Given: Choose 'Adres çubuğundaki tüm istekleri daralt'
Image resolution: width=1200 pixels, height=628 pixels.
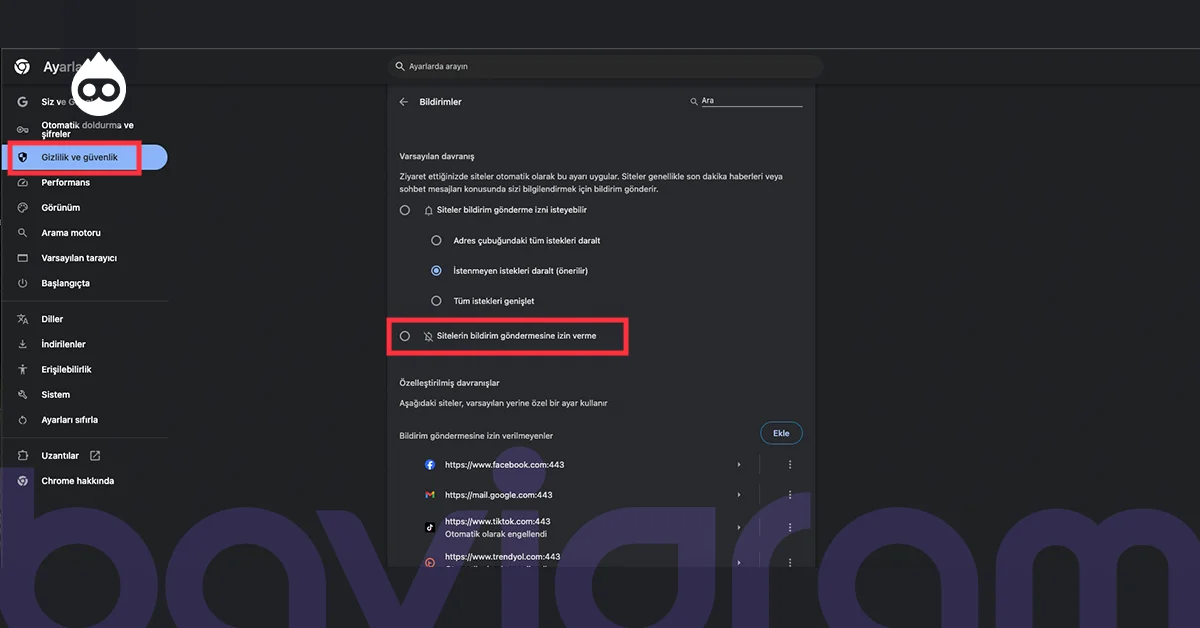Looking at the screenshot, I should click(x=435, y=240).
